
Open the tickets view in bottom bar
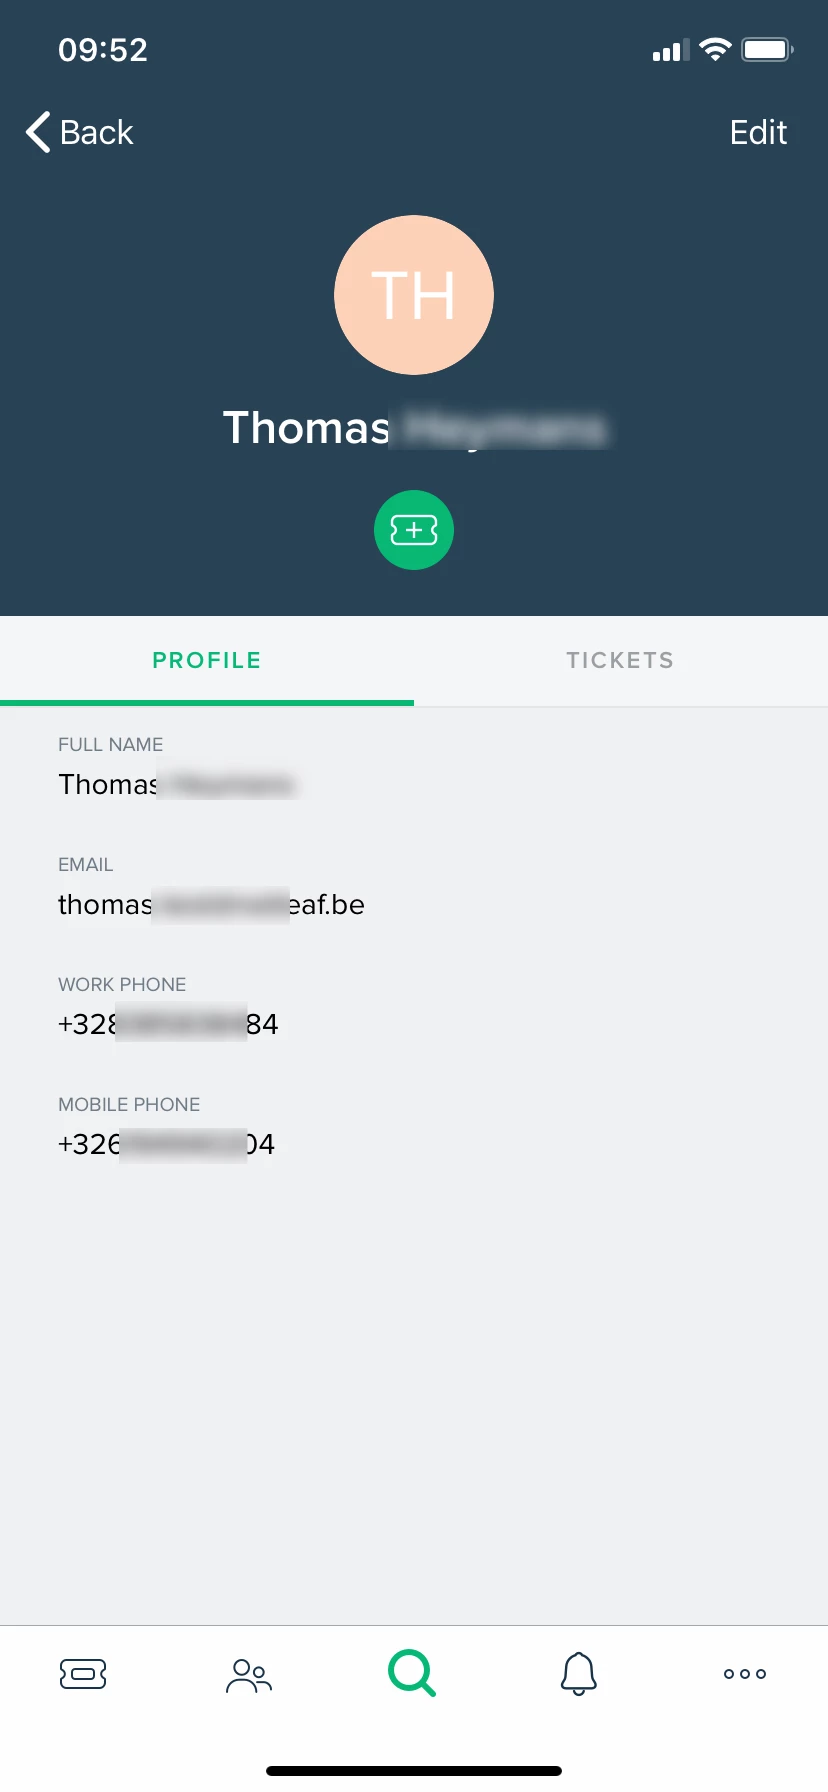click(83, 1674)
